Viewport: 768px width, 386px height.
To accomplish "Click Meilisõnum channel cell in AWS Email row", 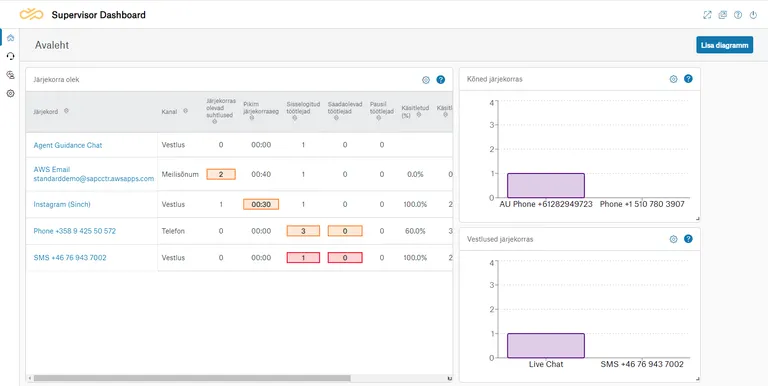I will click(x=180, y=174).
